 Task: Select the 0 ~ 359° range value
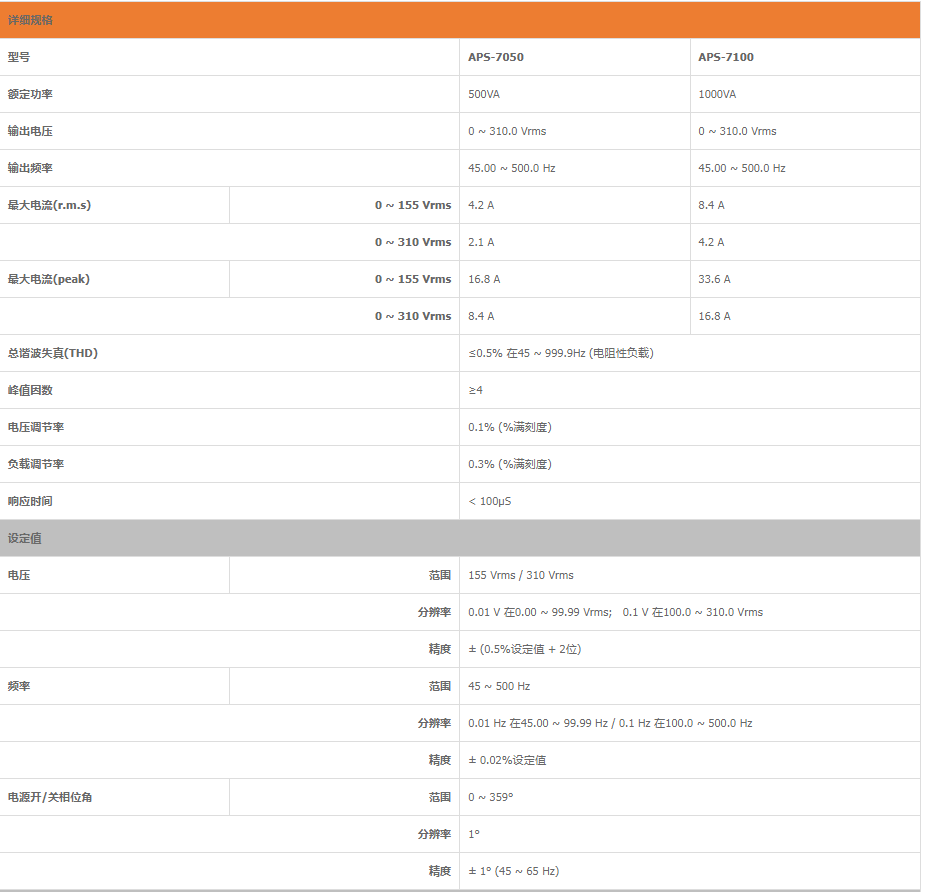click(491, 797)
